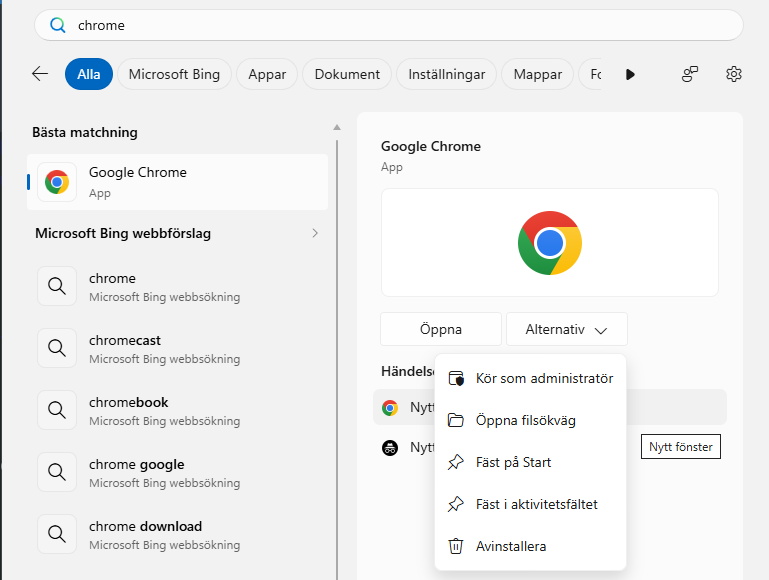Click the incognito icon action
The width and height of the screenshot is (769, 580).
coord(390,448)
